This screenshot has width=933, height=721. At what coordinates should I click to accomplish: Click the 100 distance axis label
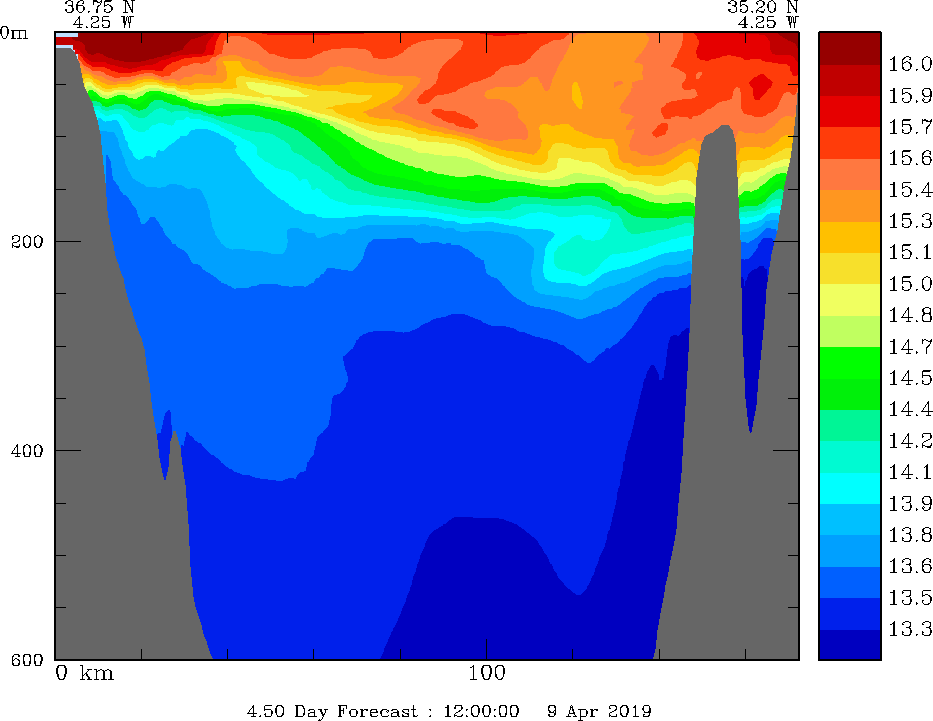(x=487, y=673)
